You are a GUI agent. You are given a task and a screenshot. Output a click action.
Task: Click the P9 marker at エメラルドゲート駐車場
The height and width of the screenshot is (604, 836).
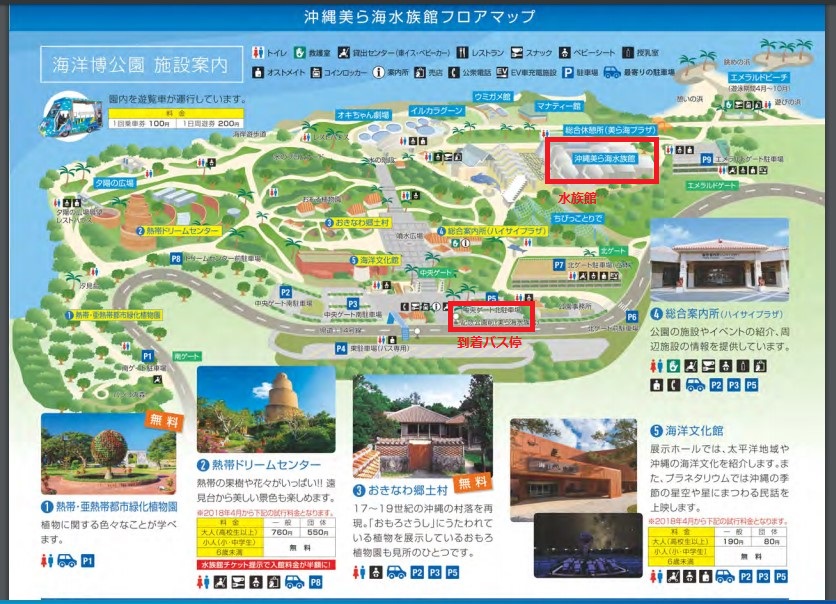(707, 159)
